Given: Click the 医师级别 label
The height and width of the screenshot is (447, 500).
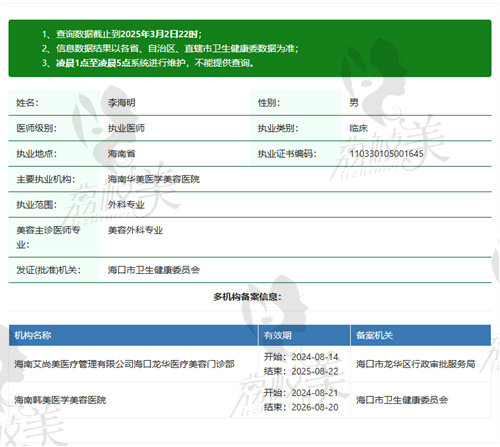Looking at the screenshot, I should [x=36, y=128].
